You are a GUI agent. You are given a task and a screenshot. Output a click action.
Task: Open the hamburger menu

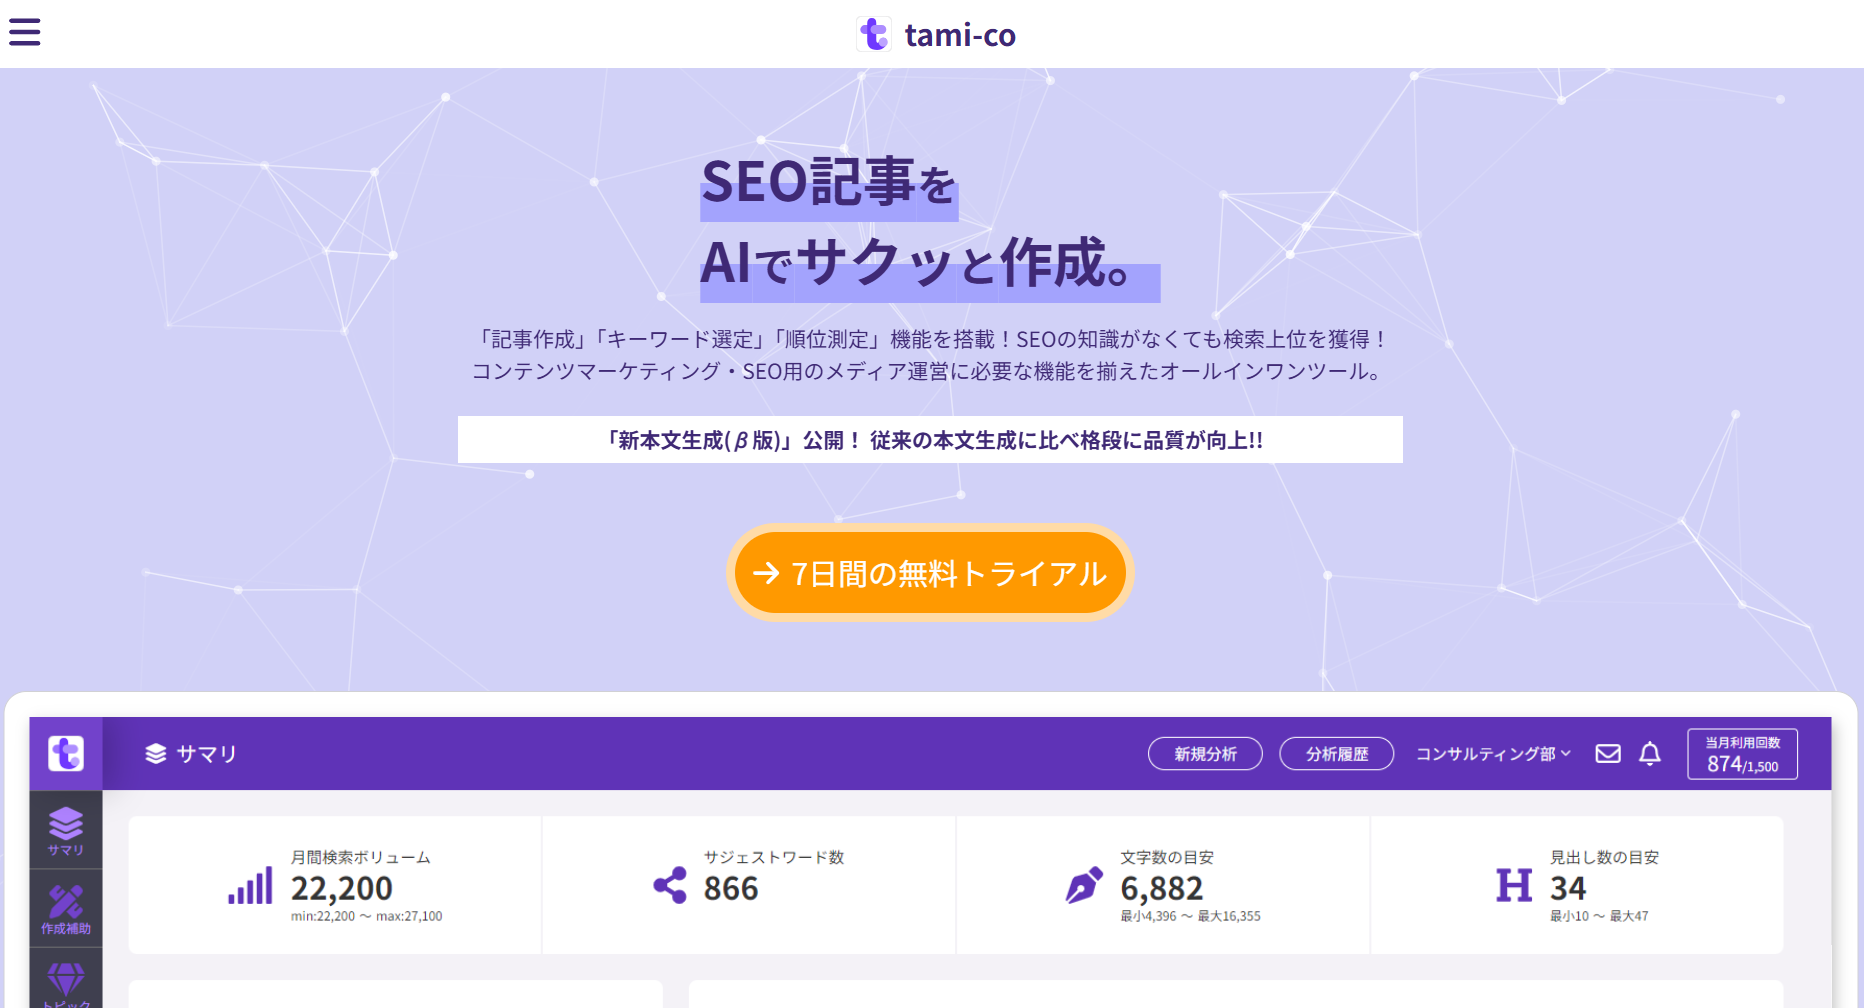click(25, 32)
